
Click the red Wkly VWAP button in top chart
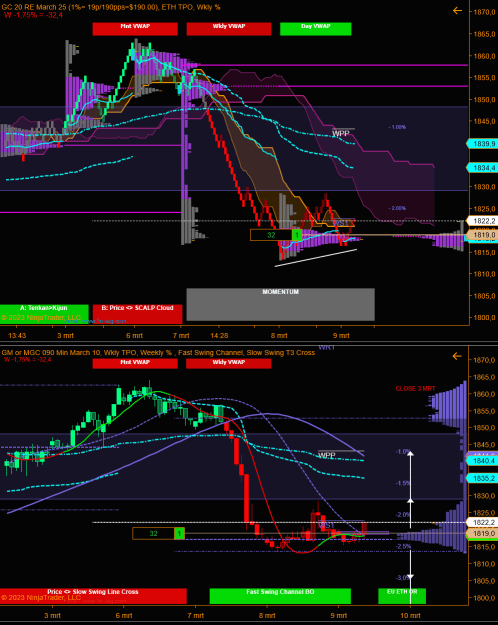[229, 29]
